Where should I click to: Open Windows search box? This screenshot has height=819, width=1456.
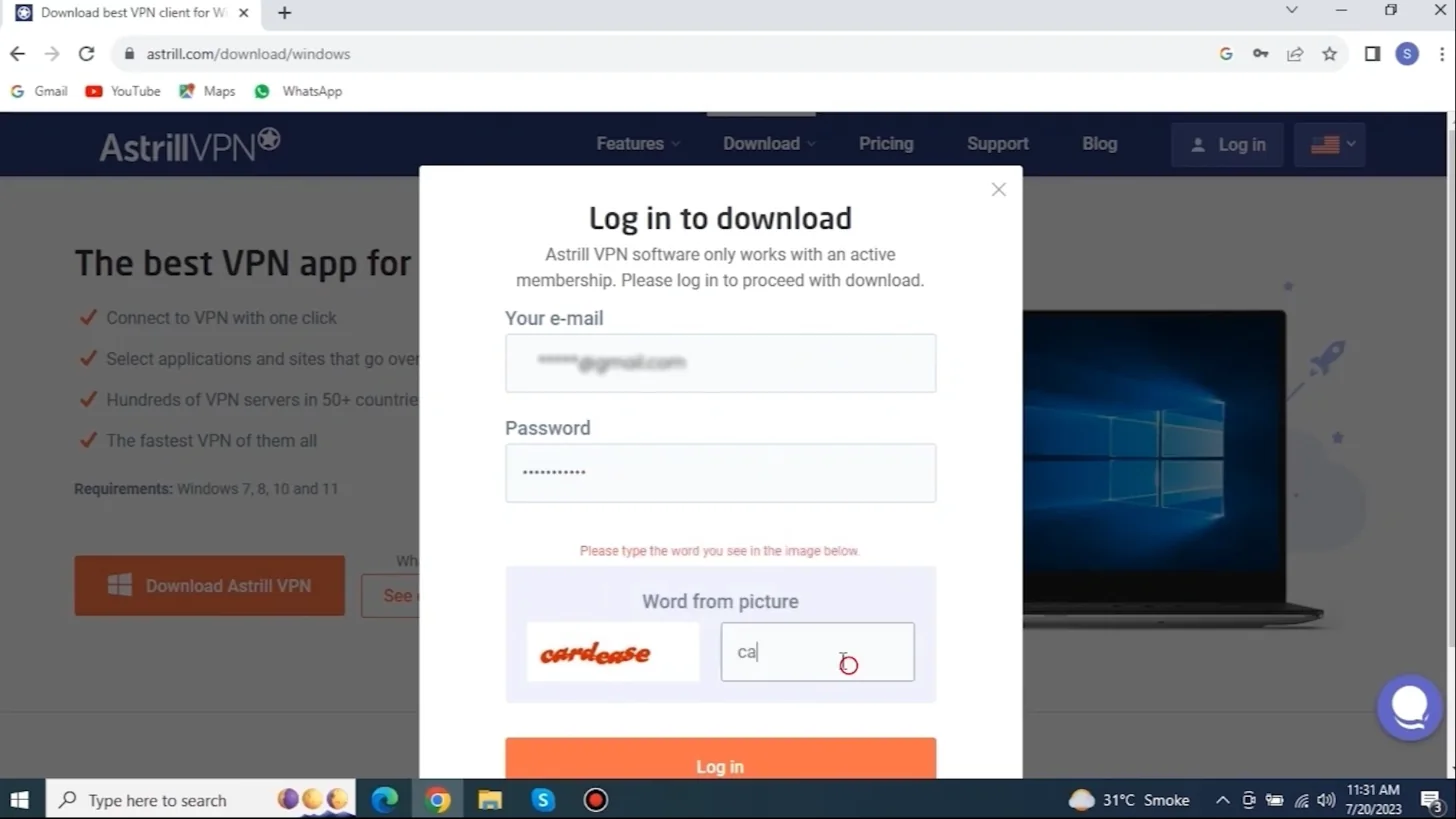(x=200, y=800)
